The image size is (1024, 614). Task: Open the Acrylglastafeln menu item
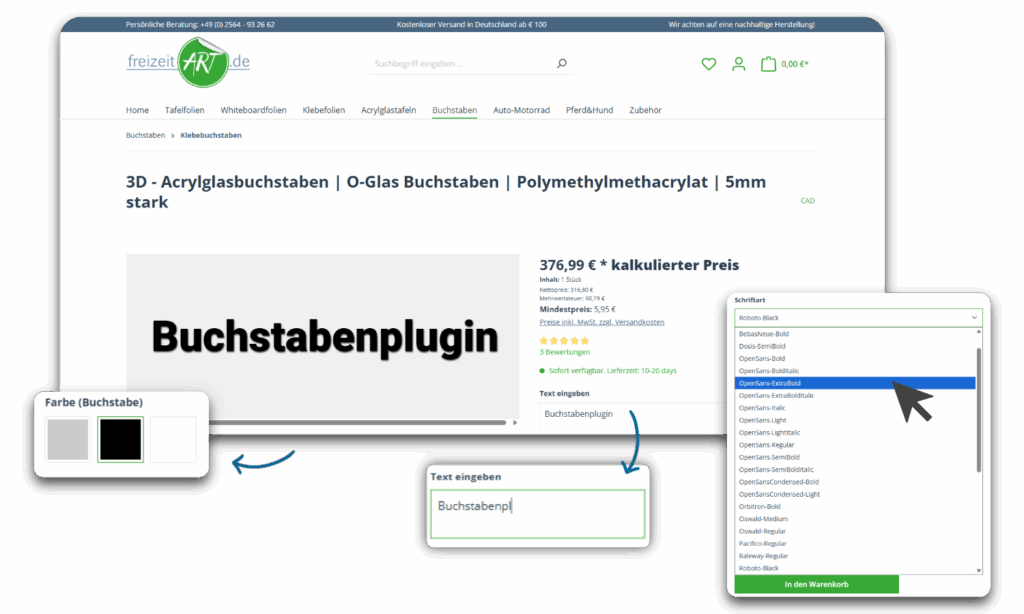coord(388,110)
